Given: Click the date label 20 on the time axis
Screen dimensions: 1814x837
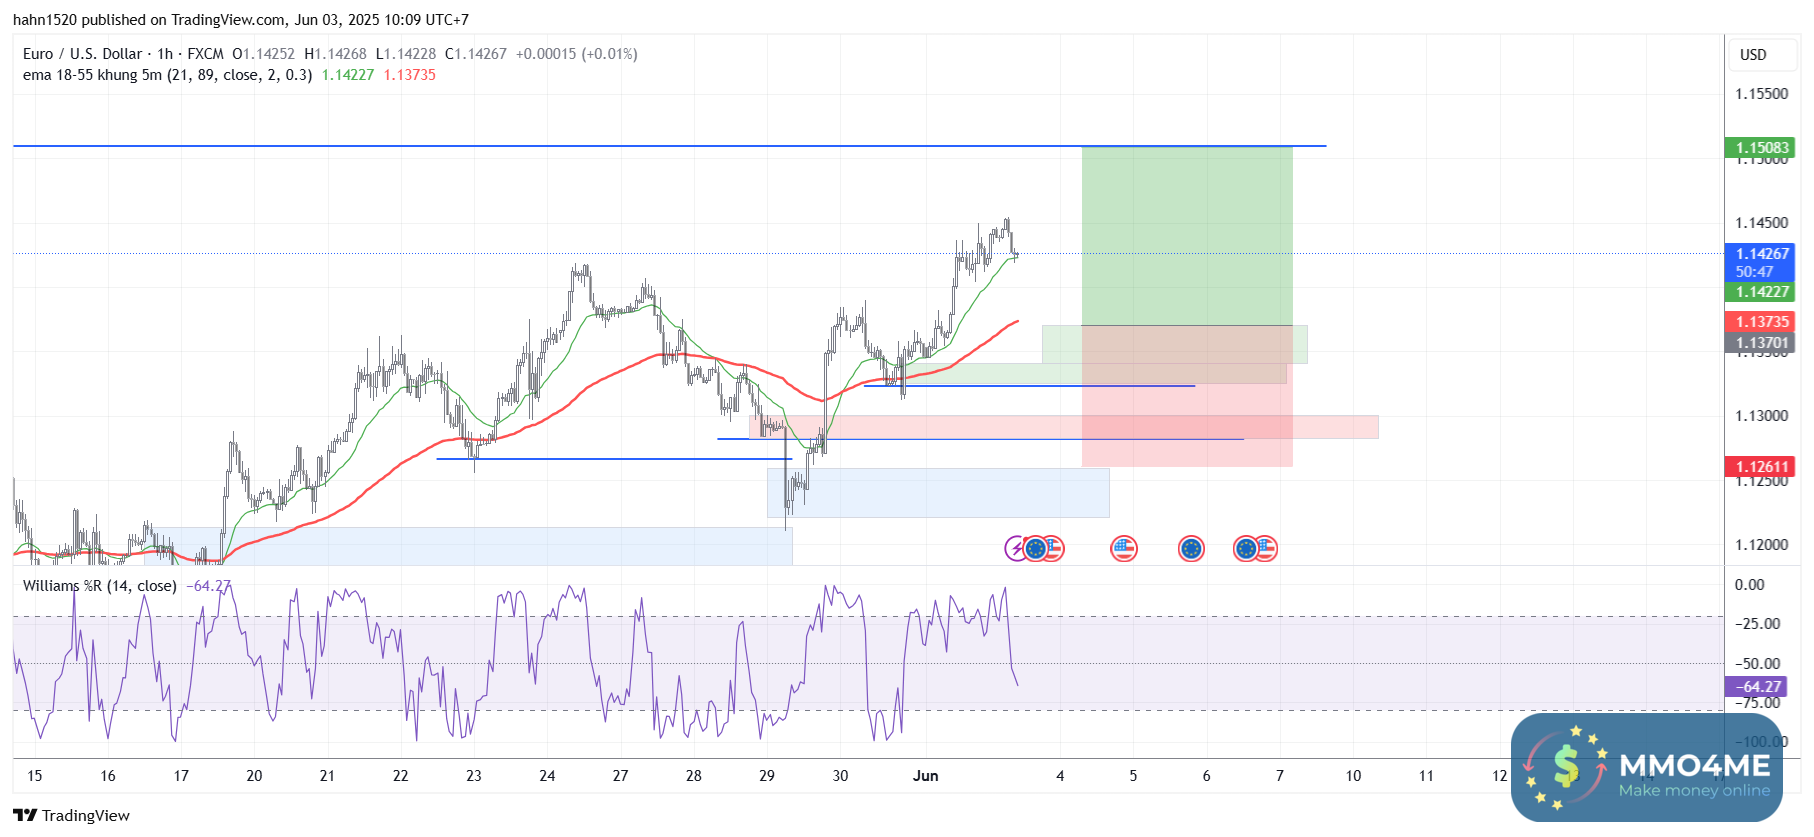Looking at the screenshot, I should pos(254,776).
